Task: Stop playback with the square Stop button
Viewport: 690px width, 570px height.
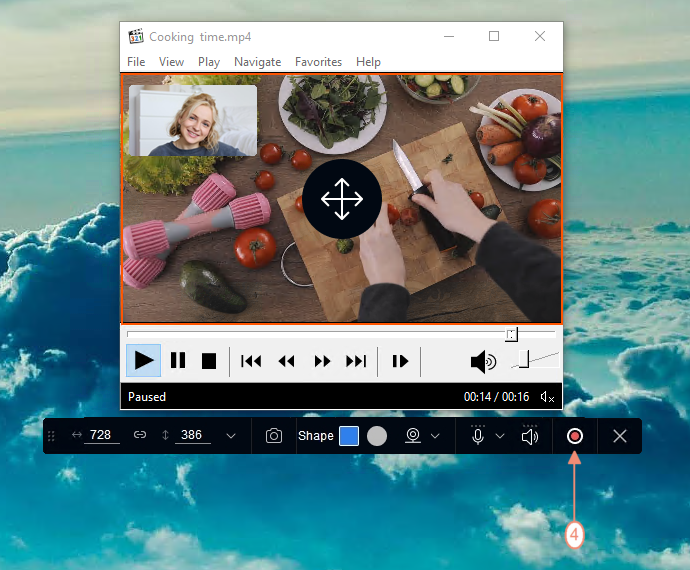Action: (x=209, y=361)
